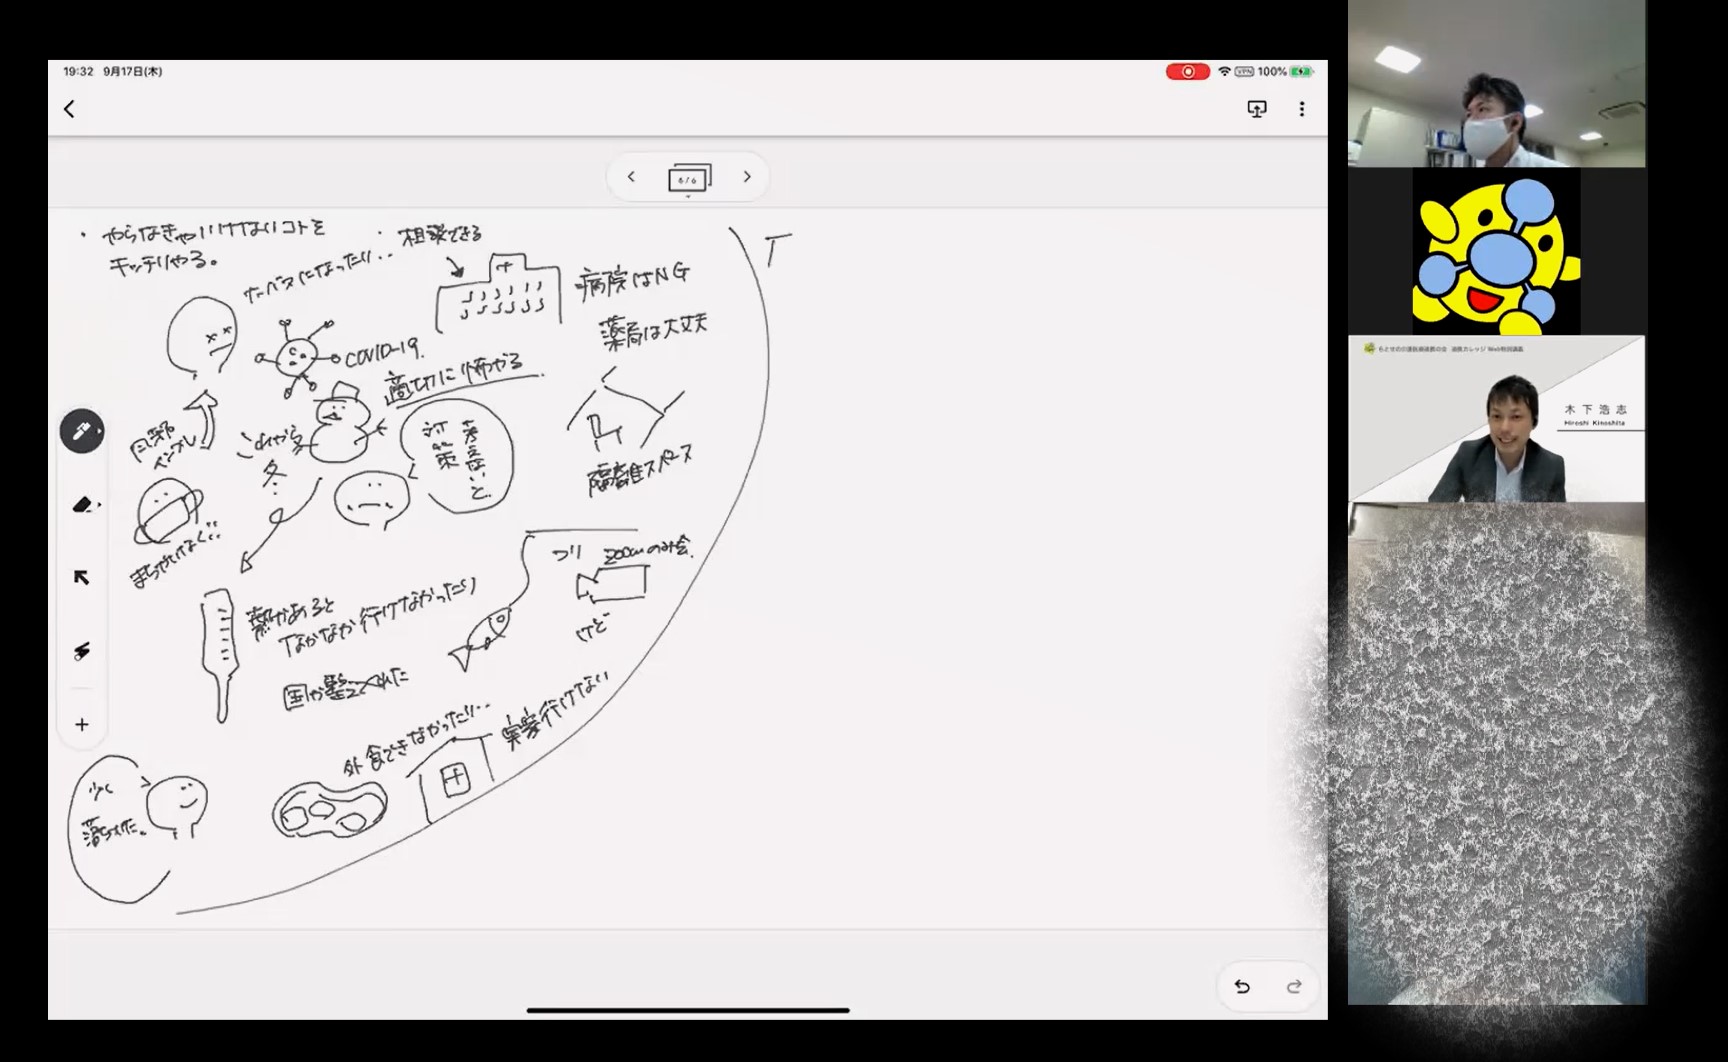
Task: Select the Pen tool in left toolbar
Action: coord(82,431)
